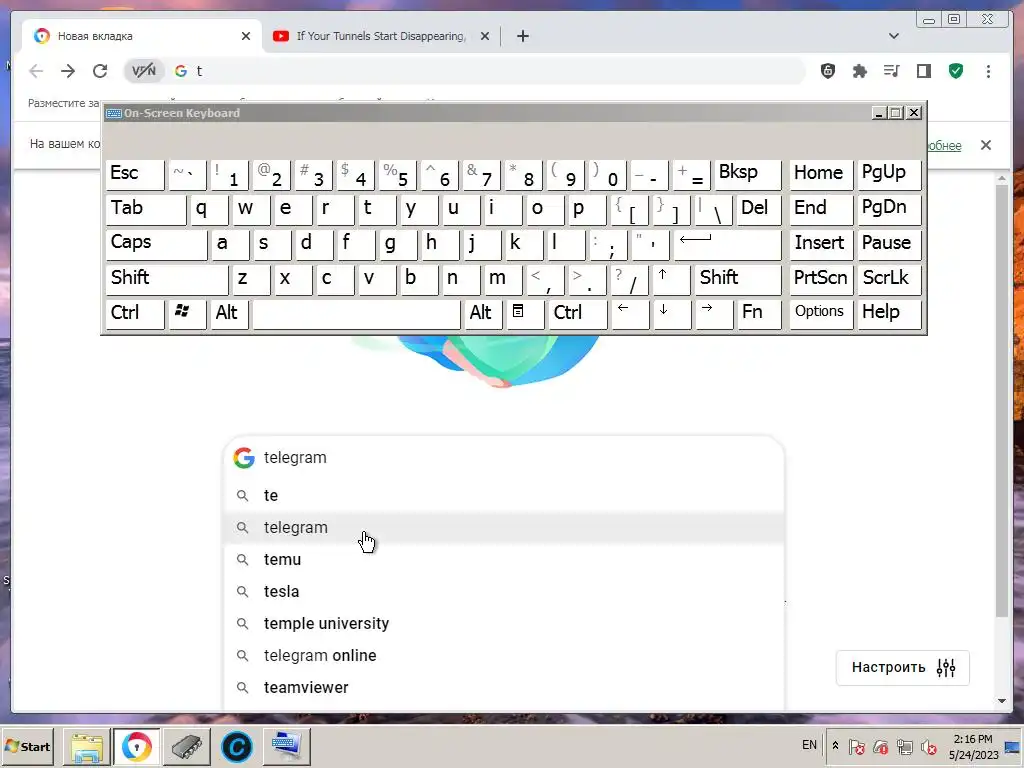Screen dimensions: 1024x768
Task: Open the extensions puzzle icon
Action: [859, 71]
